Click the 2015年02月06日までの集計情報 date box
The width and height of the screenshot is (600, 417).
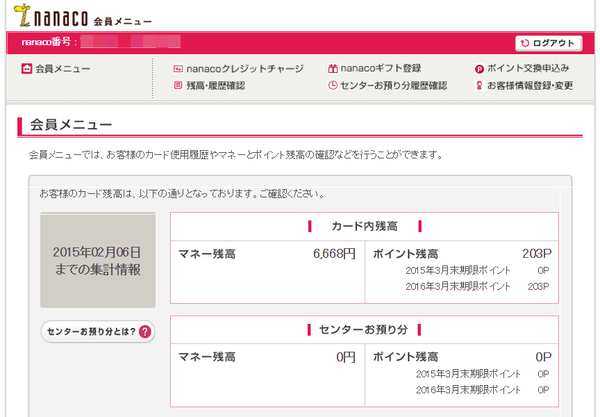pos(98,260)
